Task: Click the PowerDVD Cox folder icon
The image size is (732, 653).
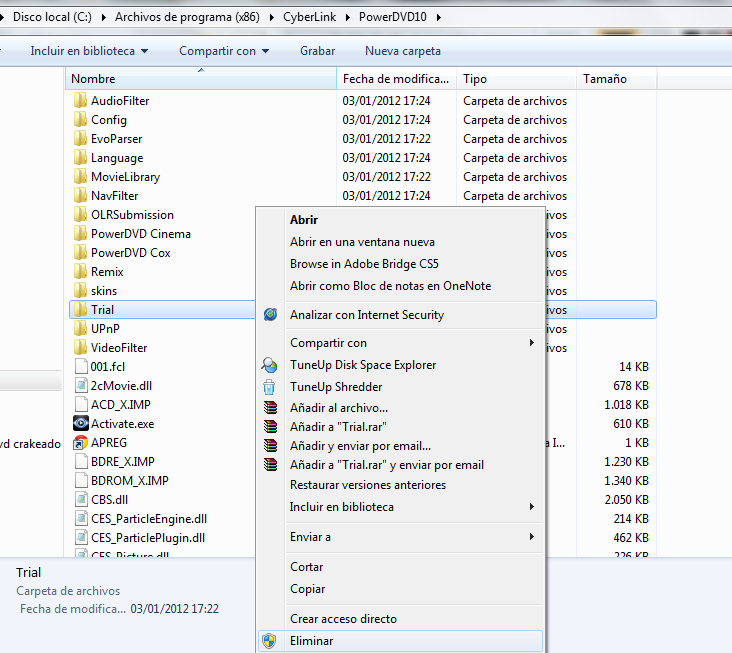Action: pyautogui.click(x=80, y=253)
